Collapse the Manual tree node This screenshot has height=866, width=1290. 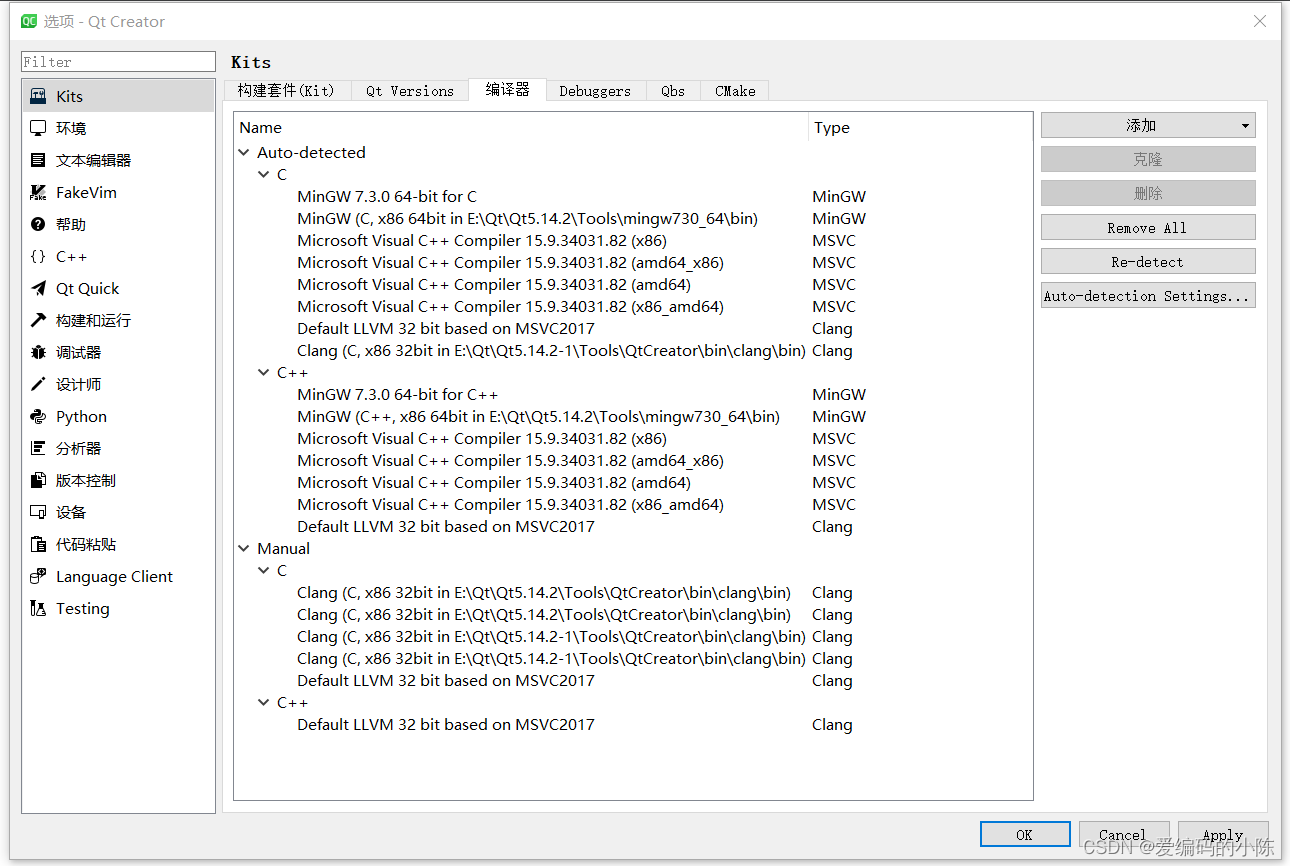pos(244,549)
